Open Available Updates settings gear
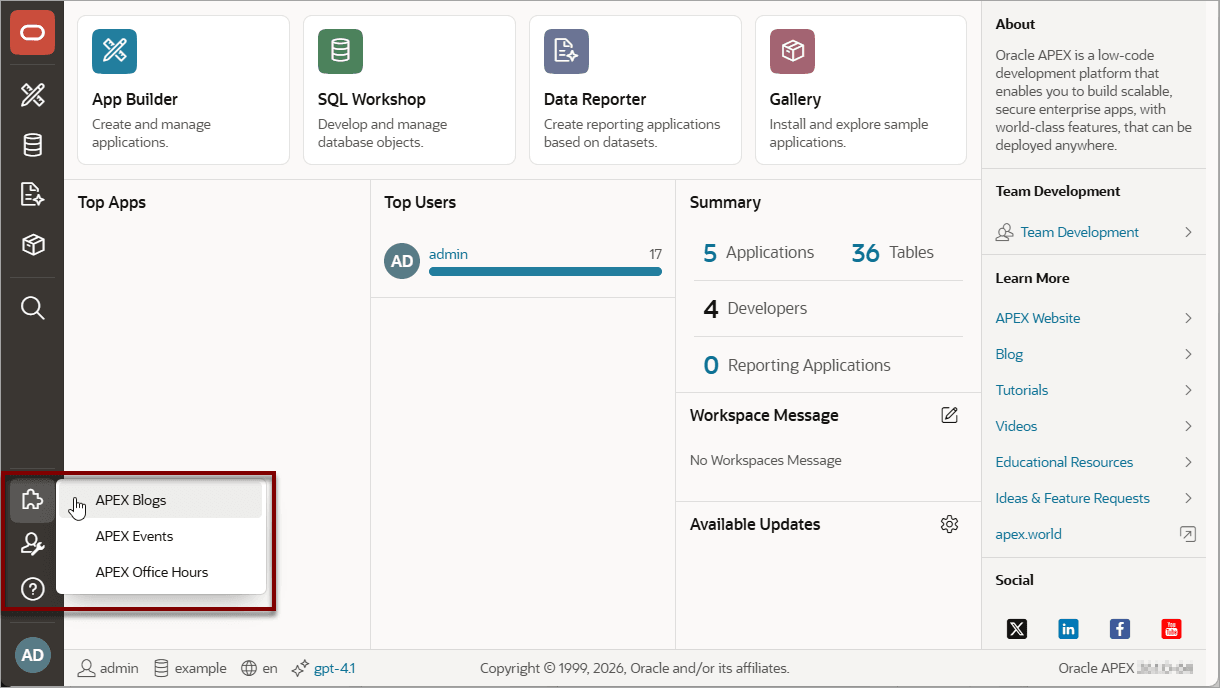The width and height of the screenshot is (1220, 688). (x=950, y=524)
